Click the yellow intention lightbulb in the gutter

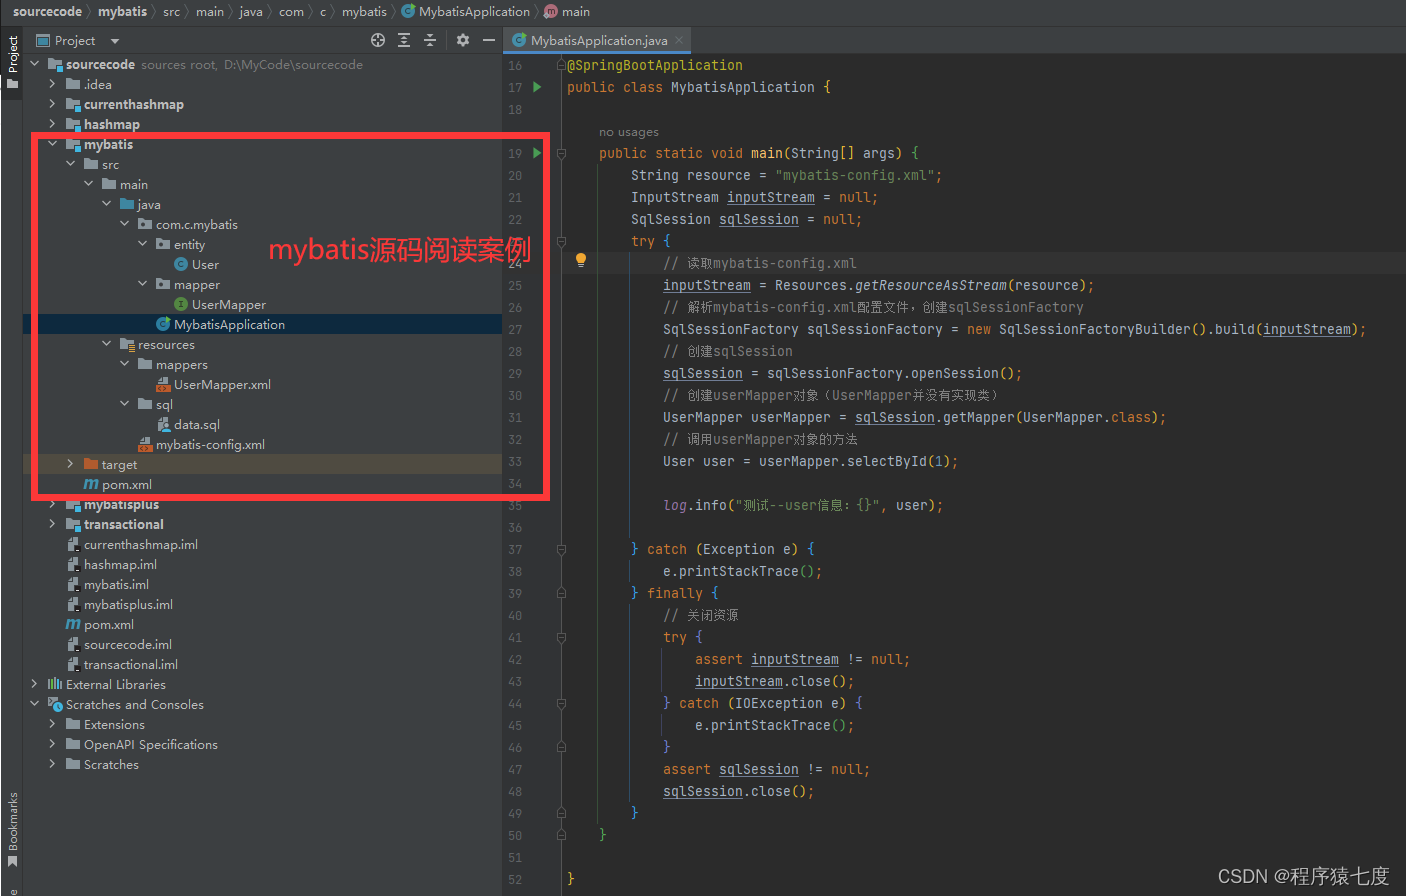click(581, 260)
